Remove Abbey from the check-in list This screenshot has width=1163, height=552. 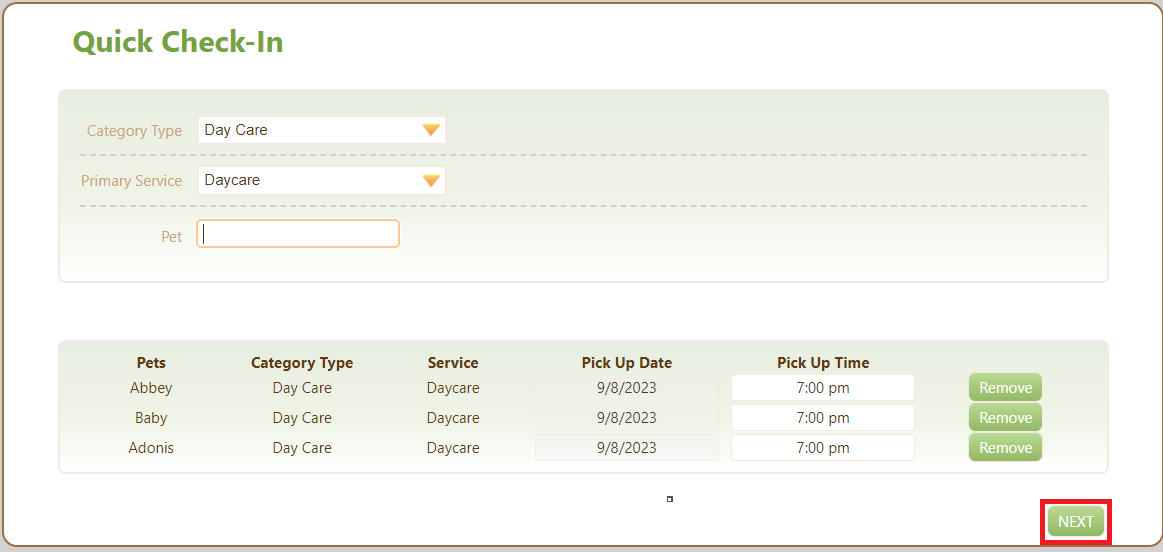coord(1005,388)
